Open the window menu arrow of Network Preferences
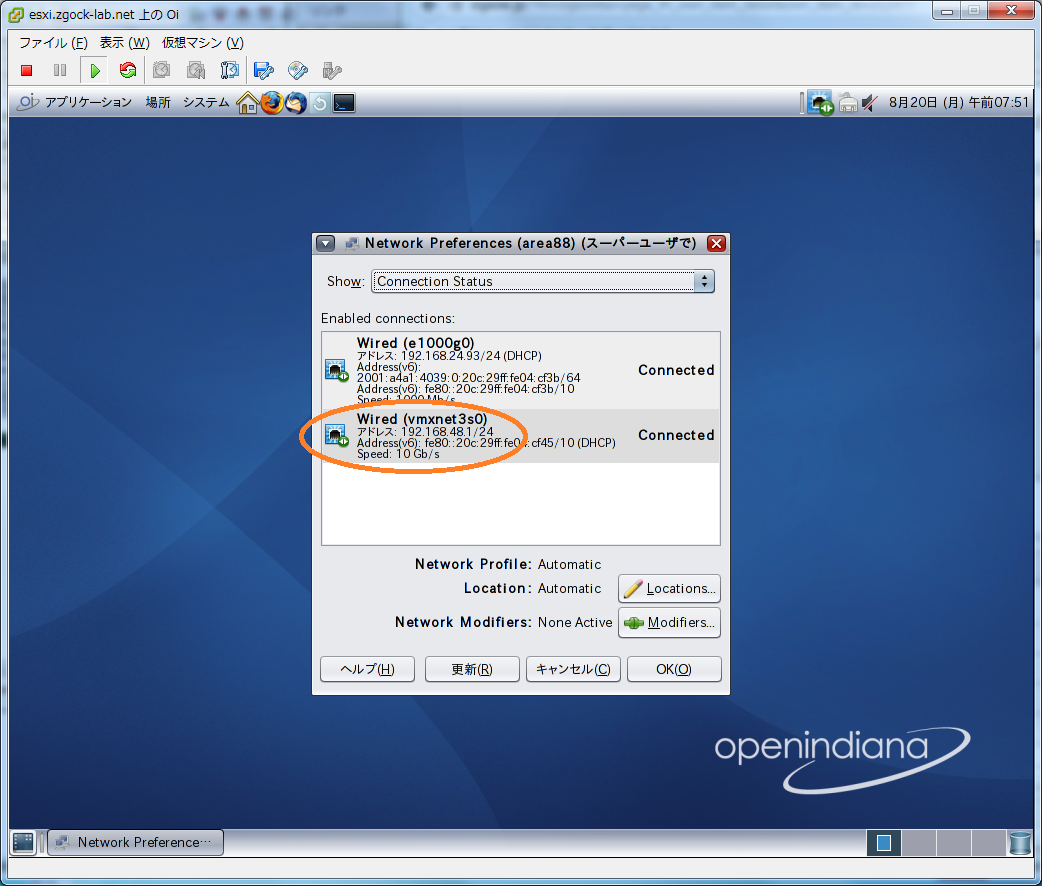The image size is (1042, 886). 326,243
